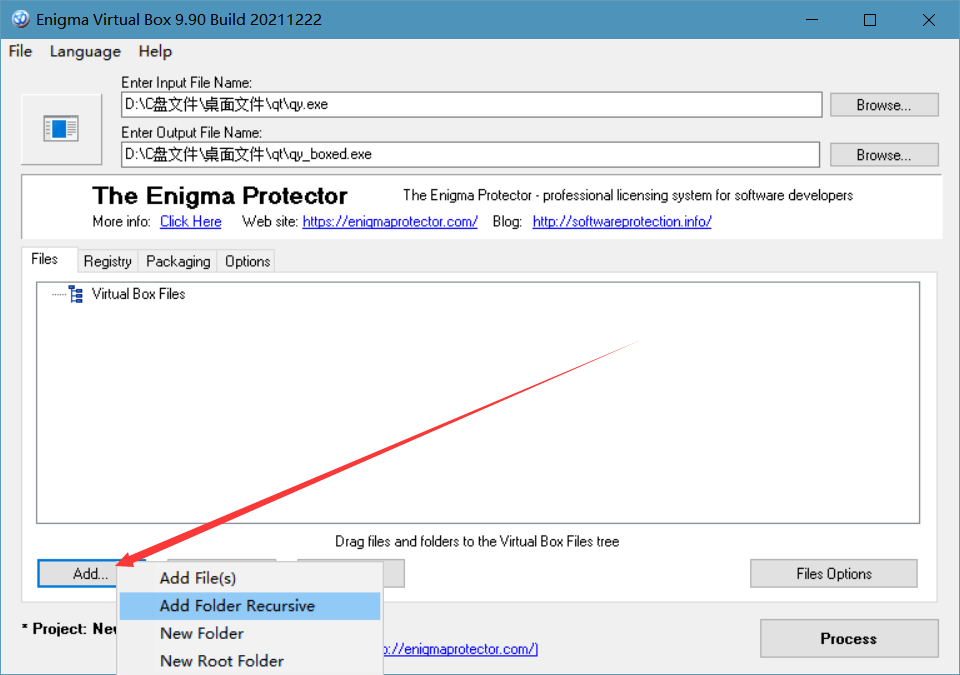Open the softwareprotection.info blog link
The width and height of the screenshot is (960, 675).
pos(622,222)
